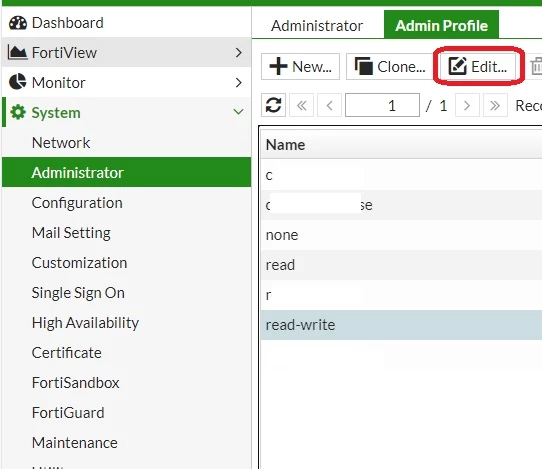The height and width of the screenshot is (469, 542).
Task: Open FortiGuard settings
Action: coord(126,413)
